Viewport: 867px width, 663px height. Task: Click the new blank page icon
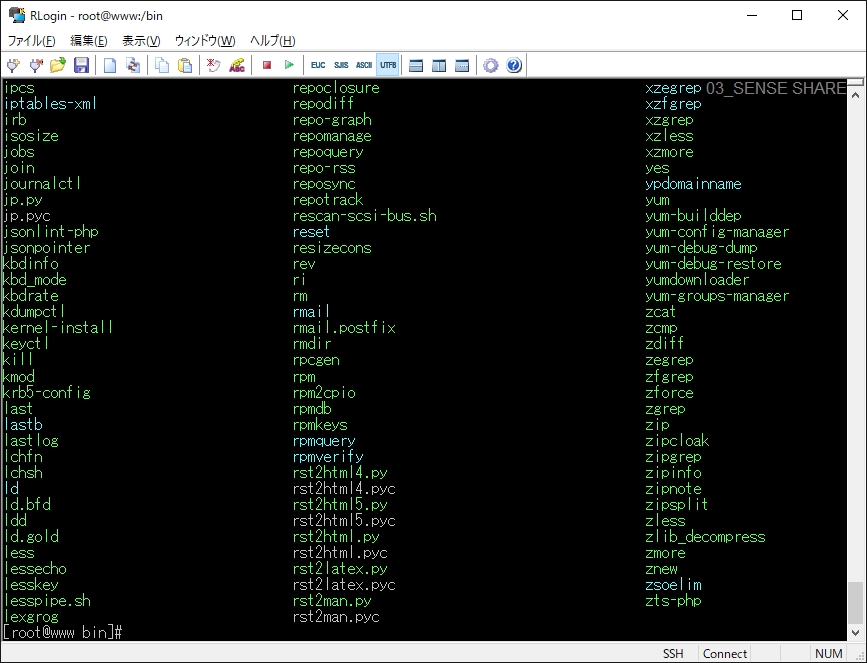pyautogui.click(x=110, y=65)
